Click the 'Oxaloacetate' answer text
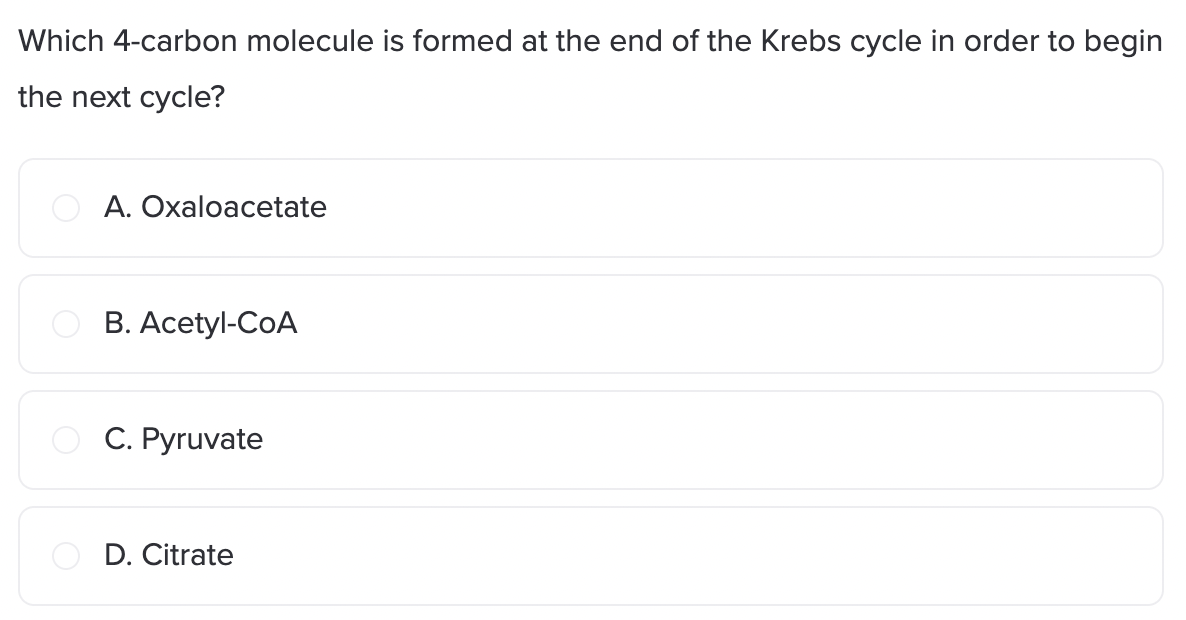Image resolution: width=1186 pixels, height=620 pixels. point(234,206)
